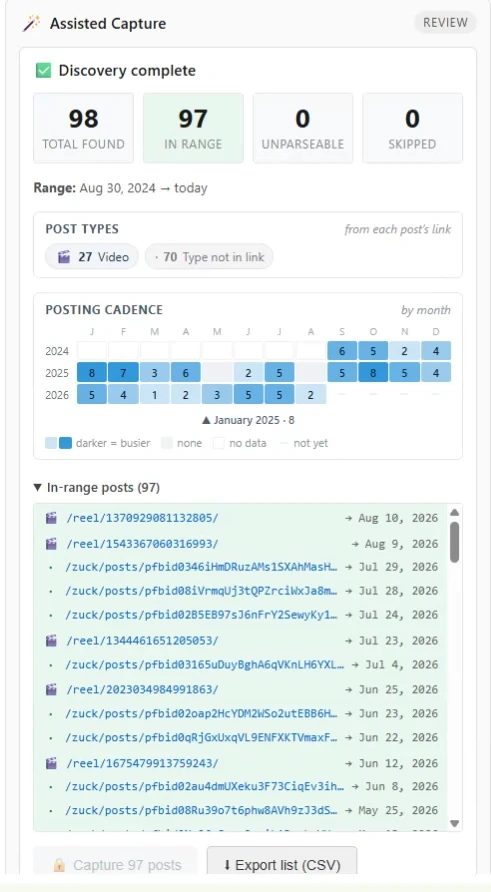Select the September 2024 cell showing 6
The image size is (491, 892).
point(343,351)
